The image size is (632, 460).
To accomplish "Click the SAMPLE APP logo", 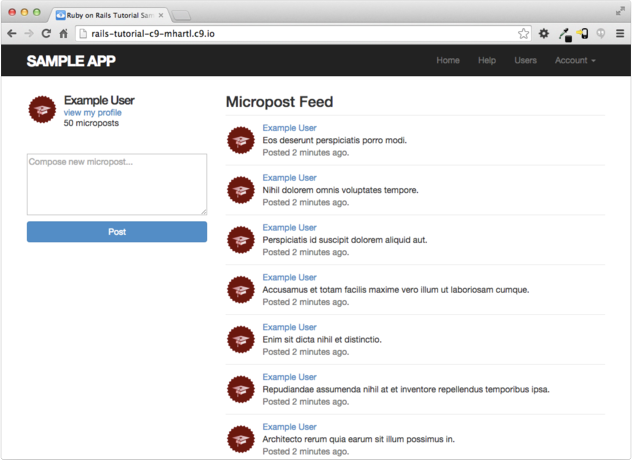I will pyautogui.click(x=71, y=61).
